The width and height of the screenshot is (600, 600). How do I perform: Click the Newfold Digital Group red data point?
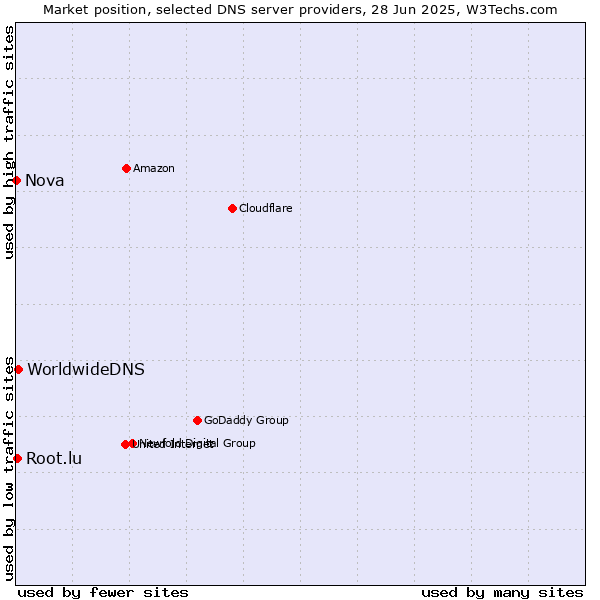[133, 443]
